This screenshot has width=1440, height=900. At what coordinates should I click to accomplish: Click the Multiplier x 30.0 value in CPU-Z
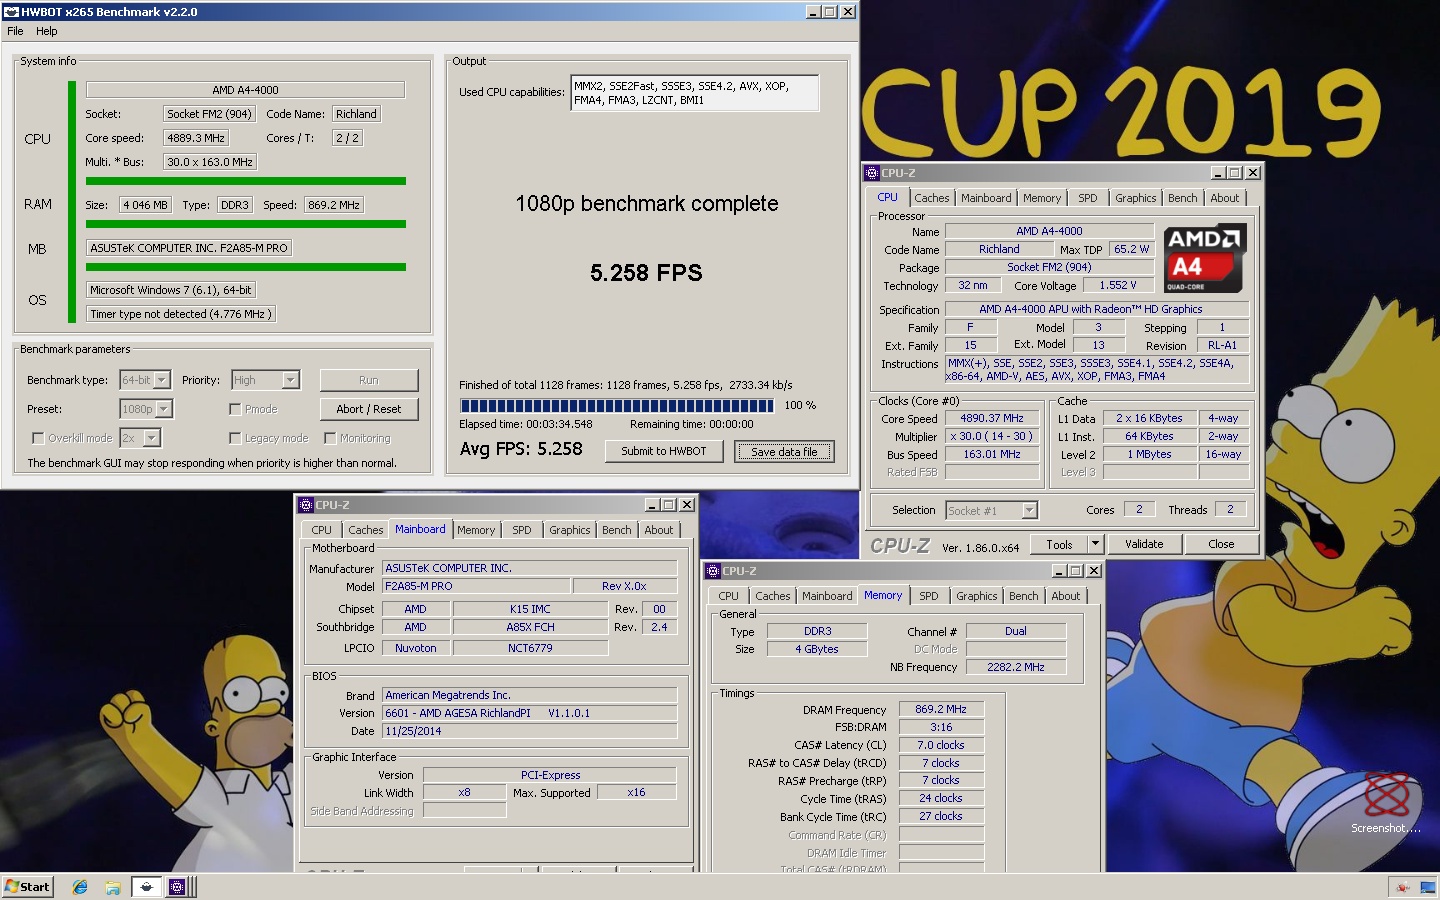(991, 436)
